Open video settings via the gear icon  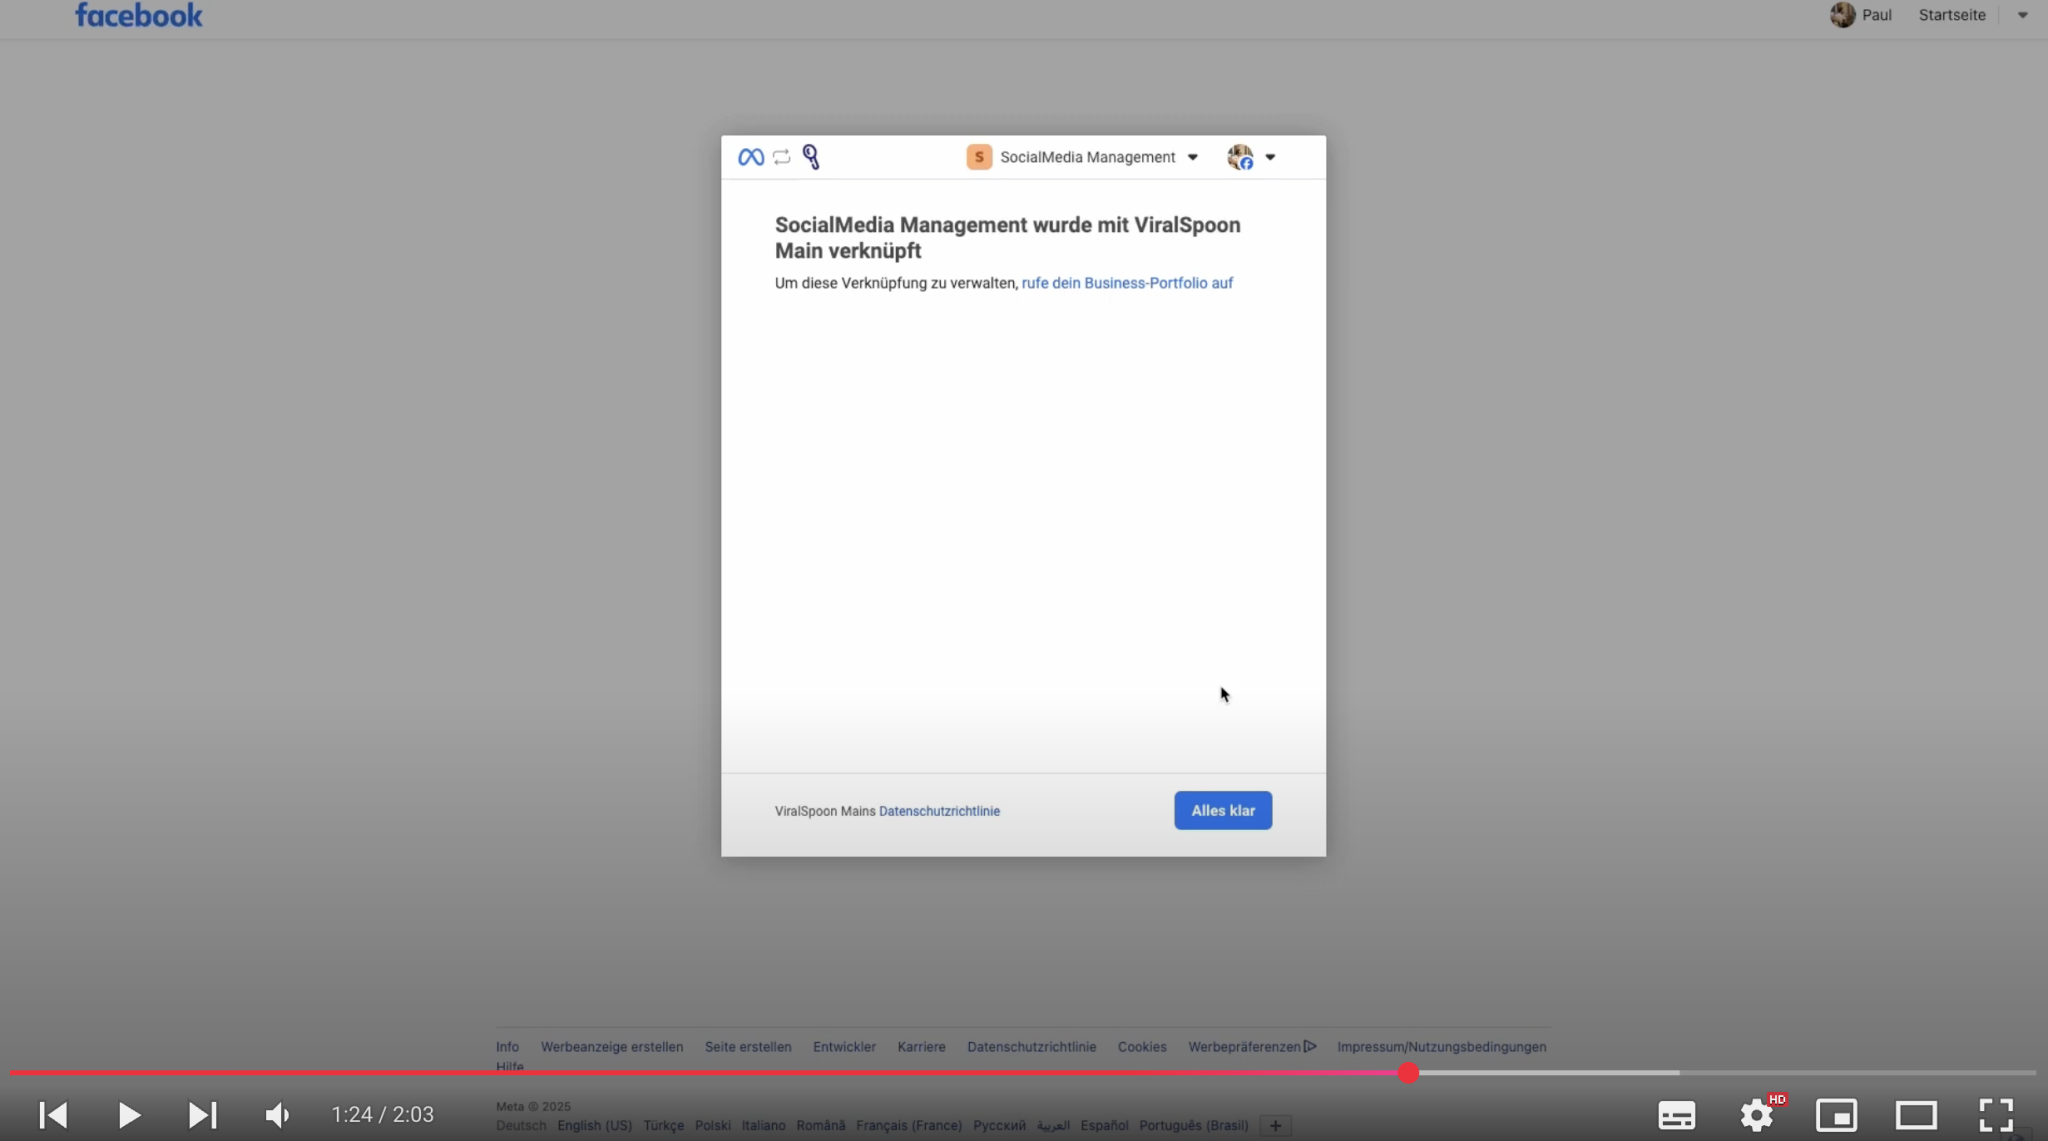[x=1757, y=1114]
